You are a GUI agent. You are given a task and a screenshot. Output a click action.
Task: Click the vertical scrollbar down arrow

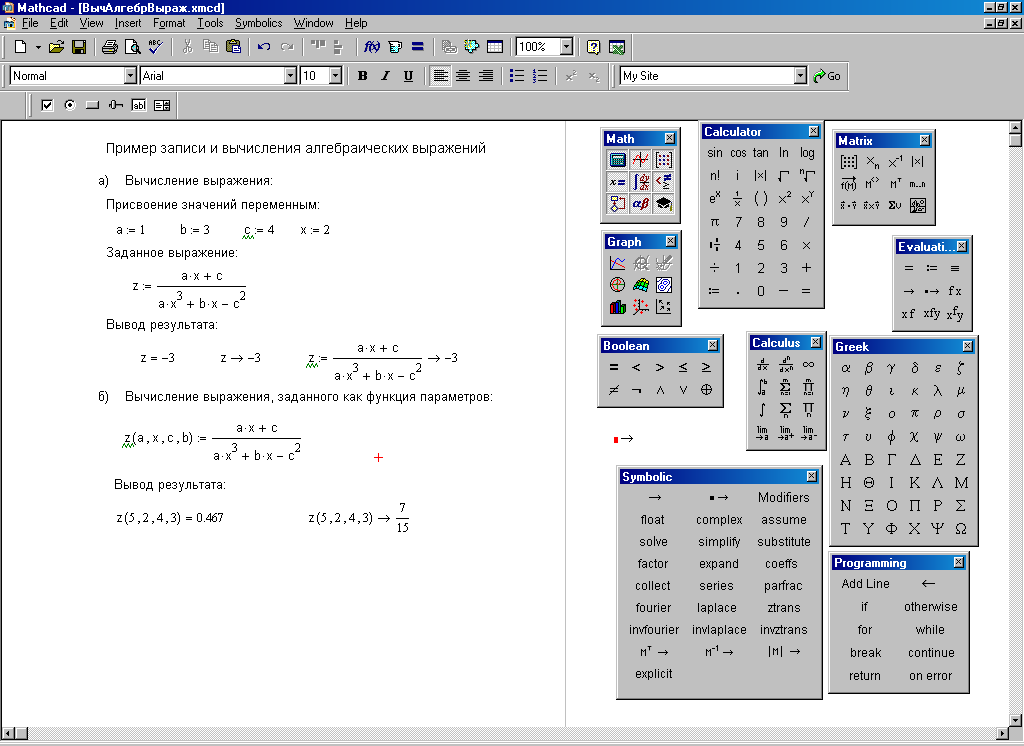[1015, 720]
